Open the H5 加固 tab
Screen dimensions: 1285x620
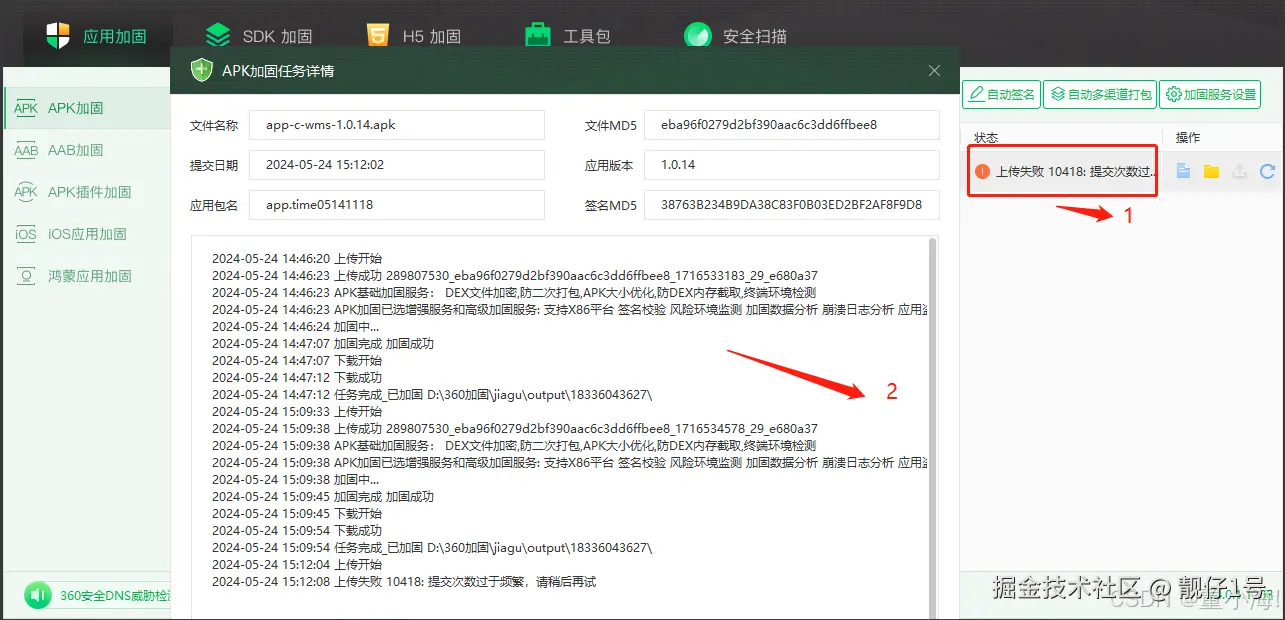click(413, 36)
